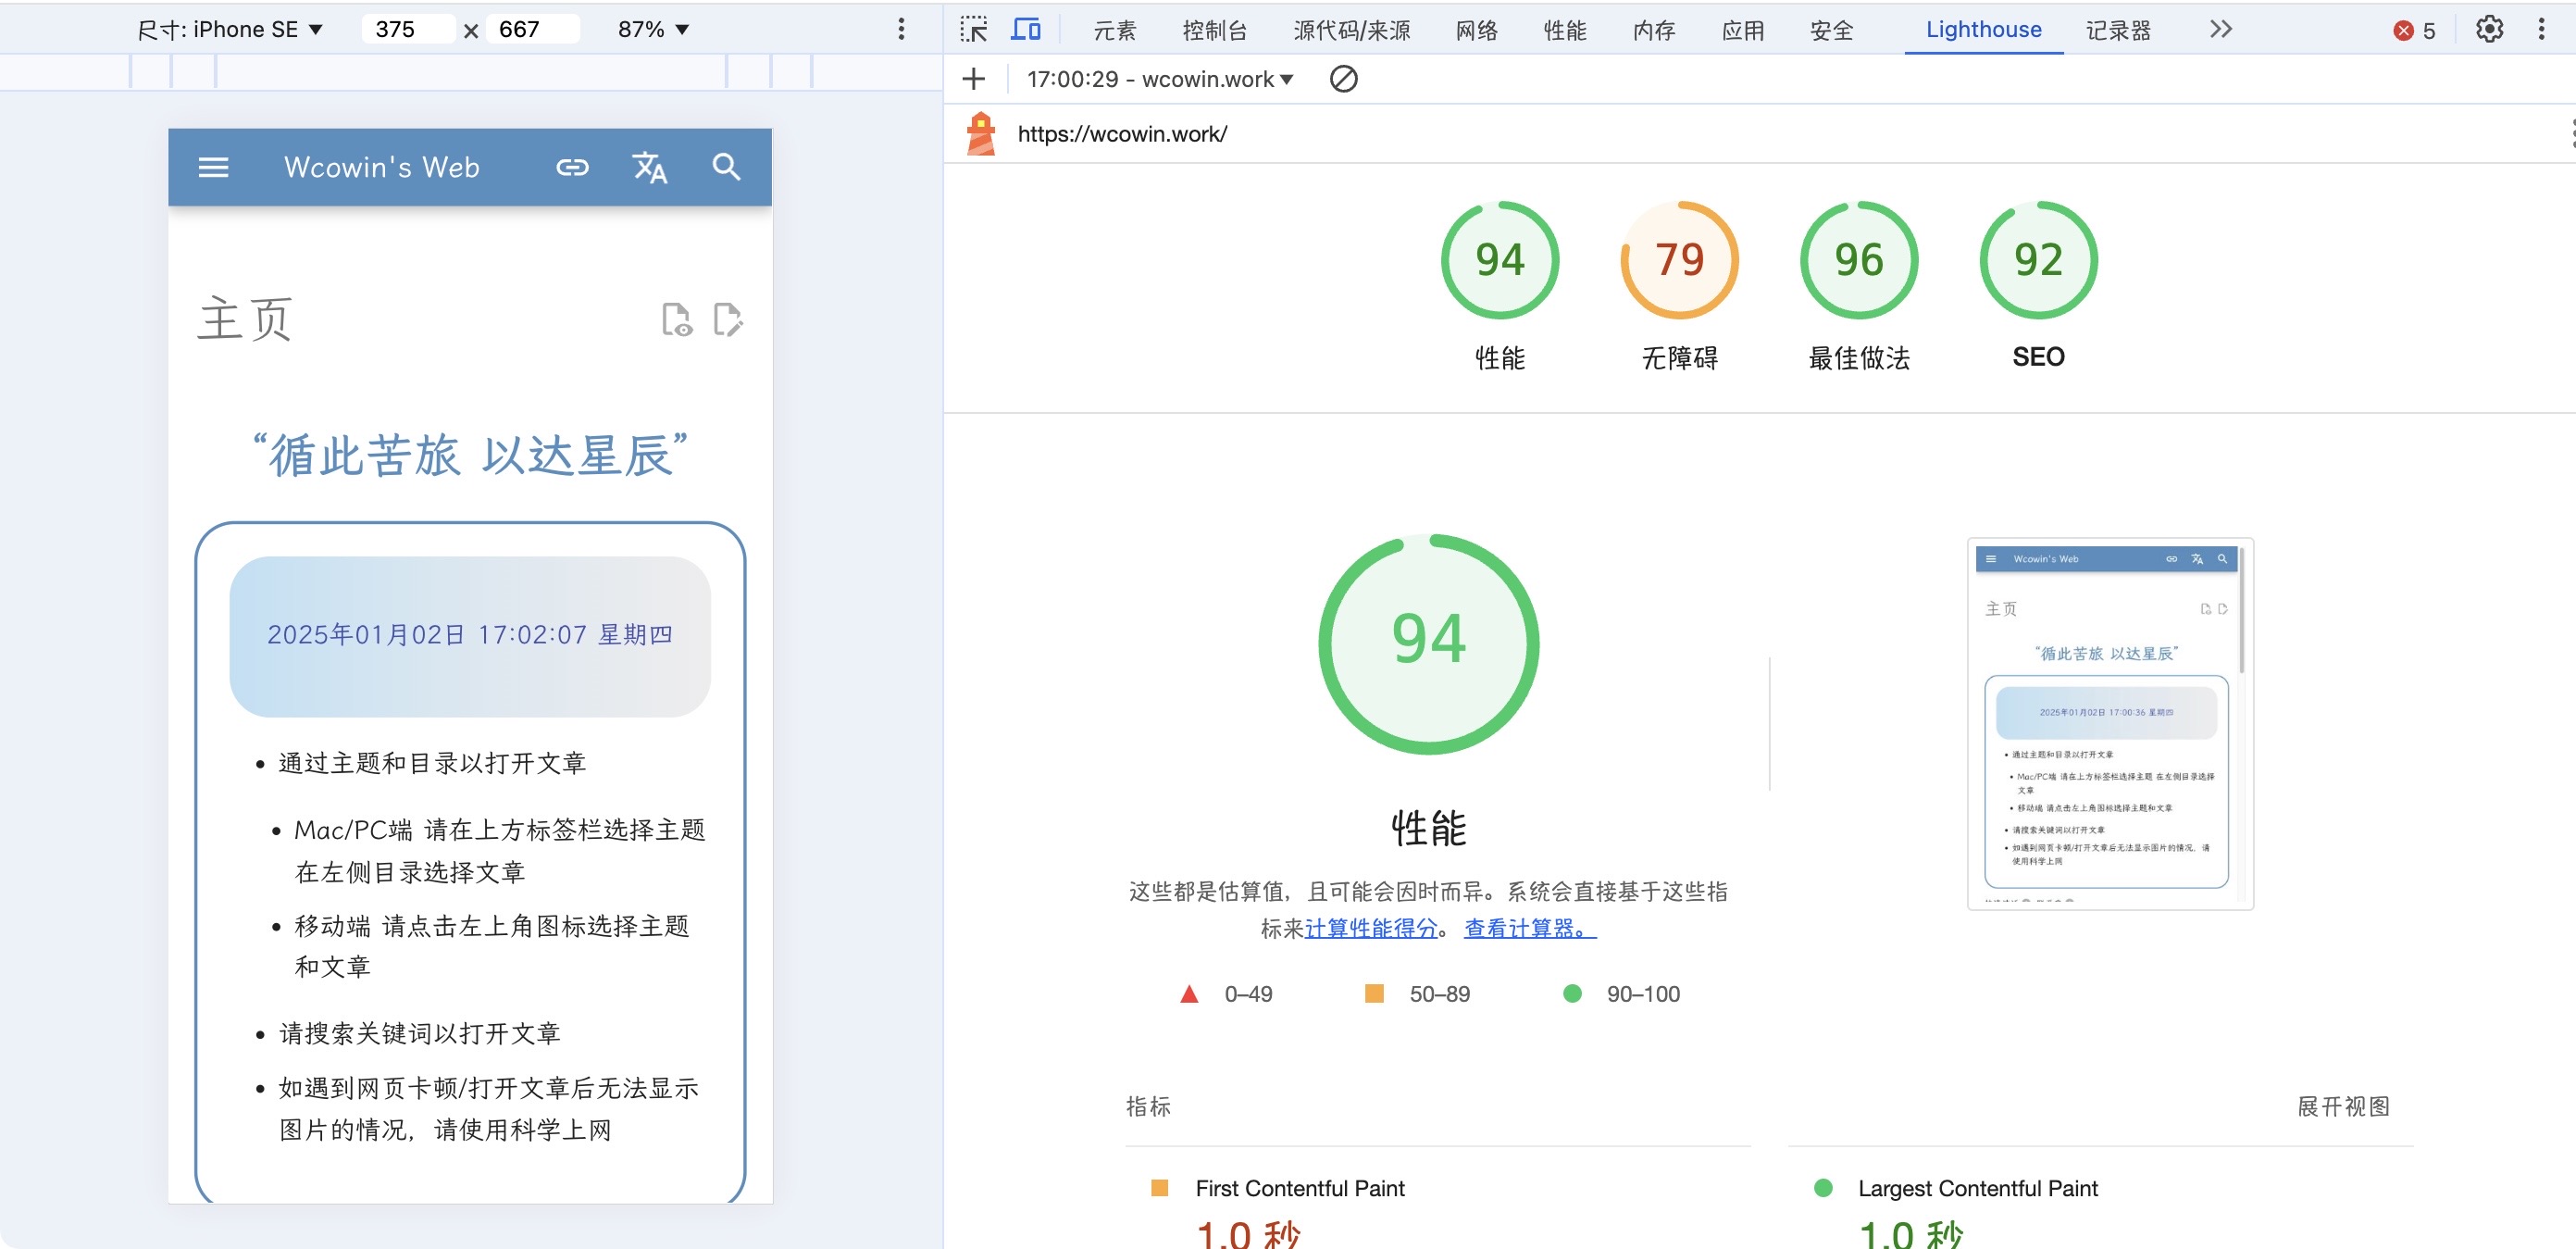Image resolution: width=2576 pixels, height=1249 pixels.
Task: Click 展开视图 to expand metrics
Action: click(2343, 1106)
